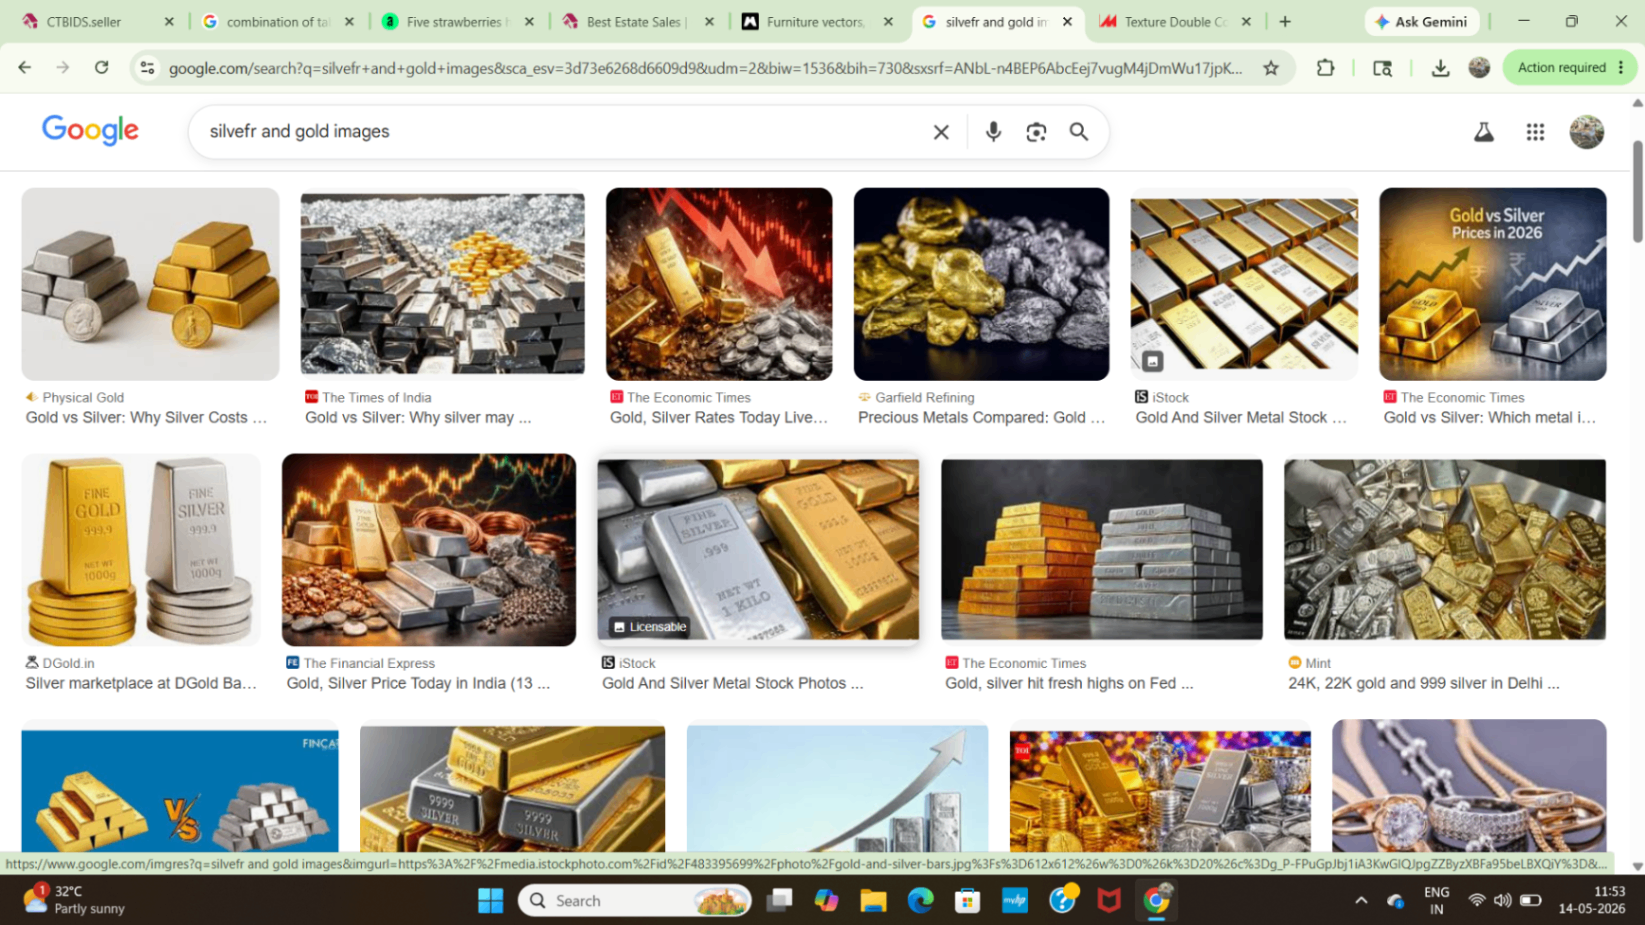Click the search box with silvefr and gold images
1645x925 pixels.
click(560, 132)
